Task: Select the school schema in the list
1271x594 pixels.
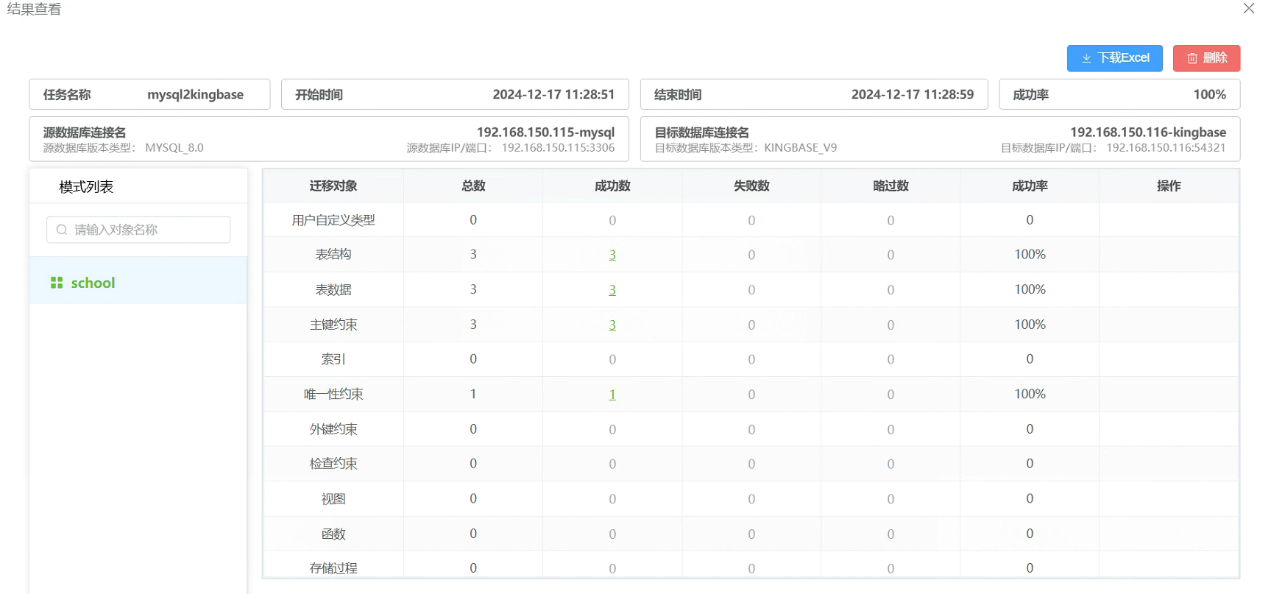Action: [x=93, y=283]
